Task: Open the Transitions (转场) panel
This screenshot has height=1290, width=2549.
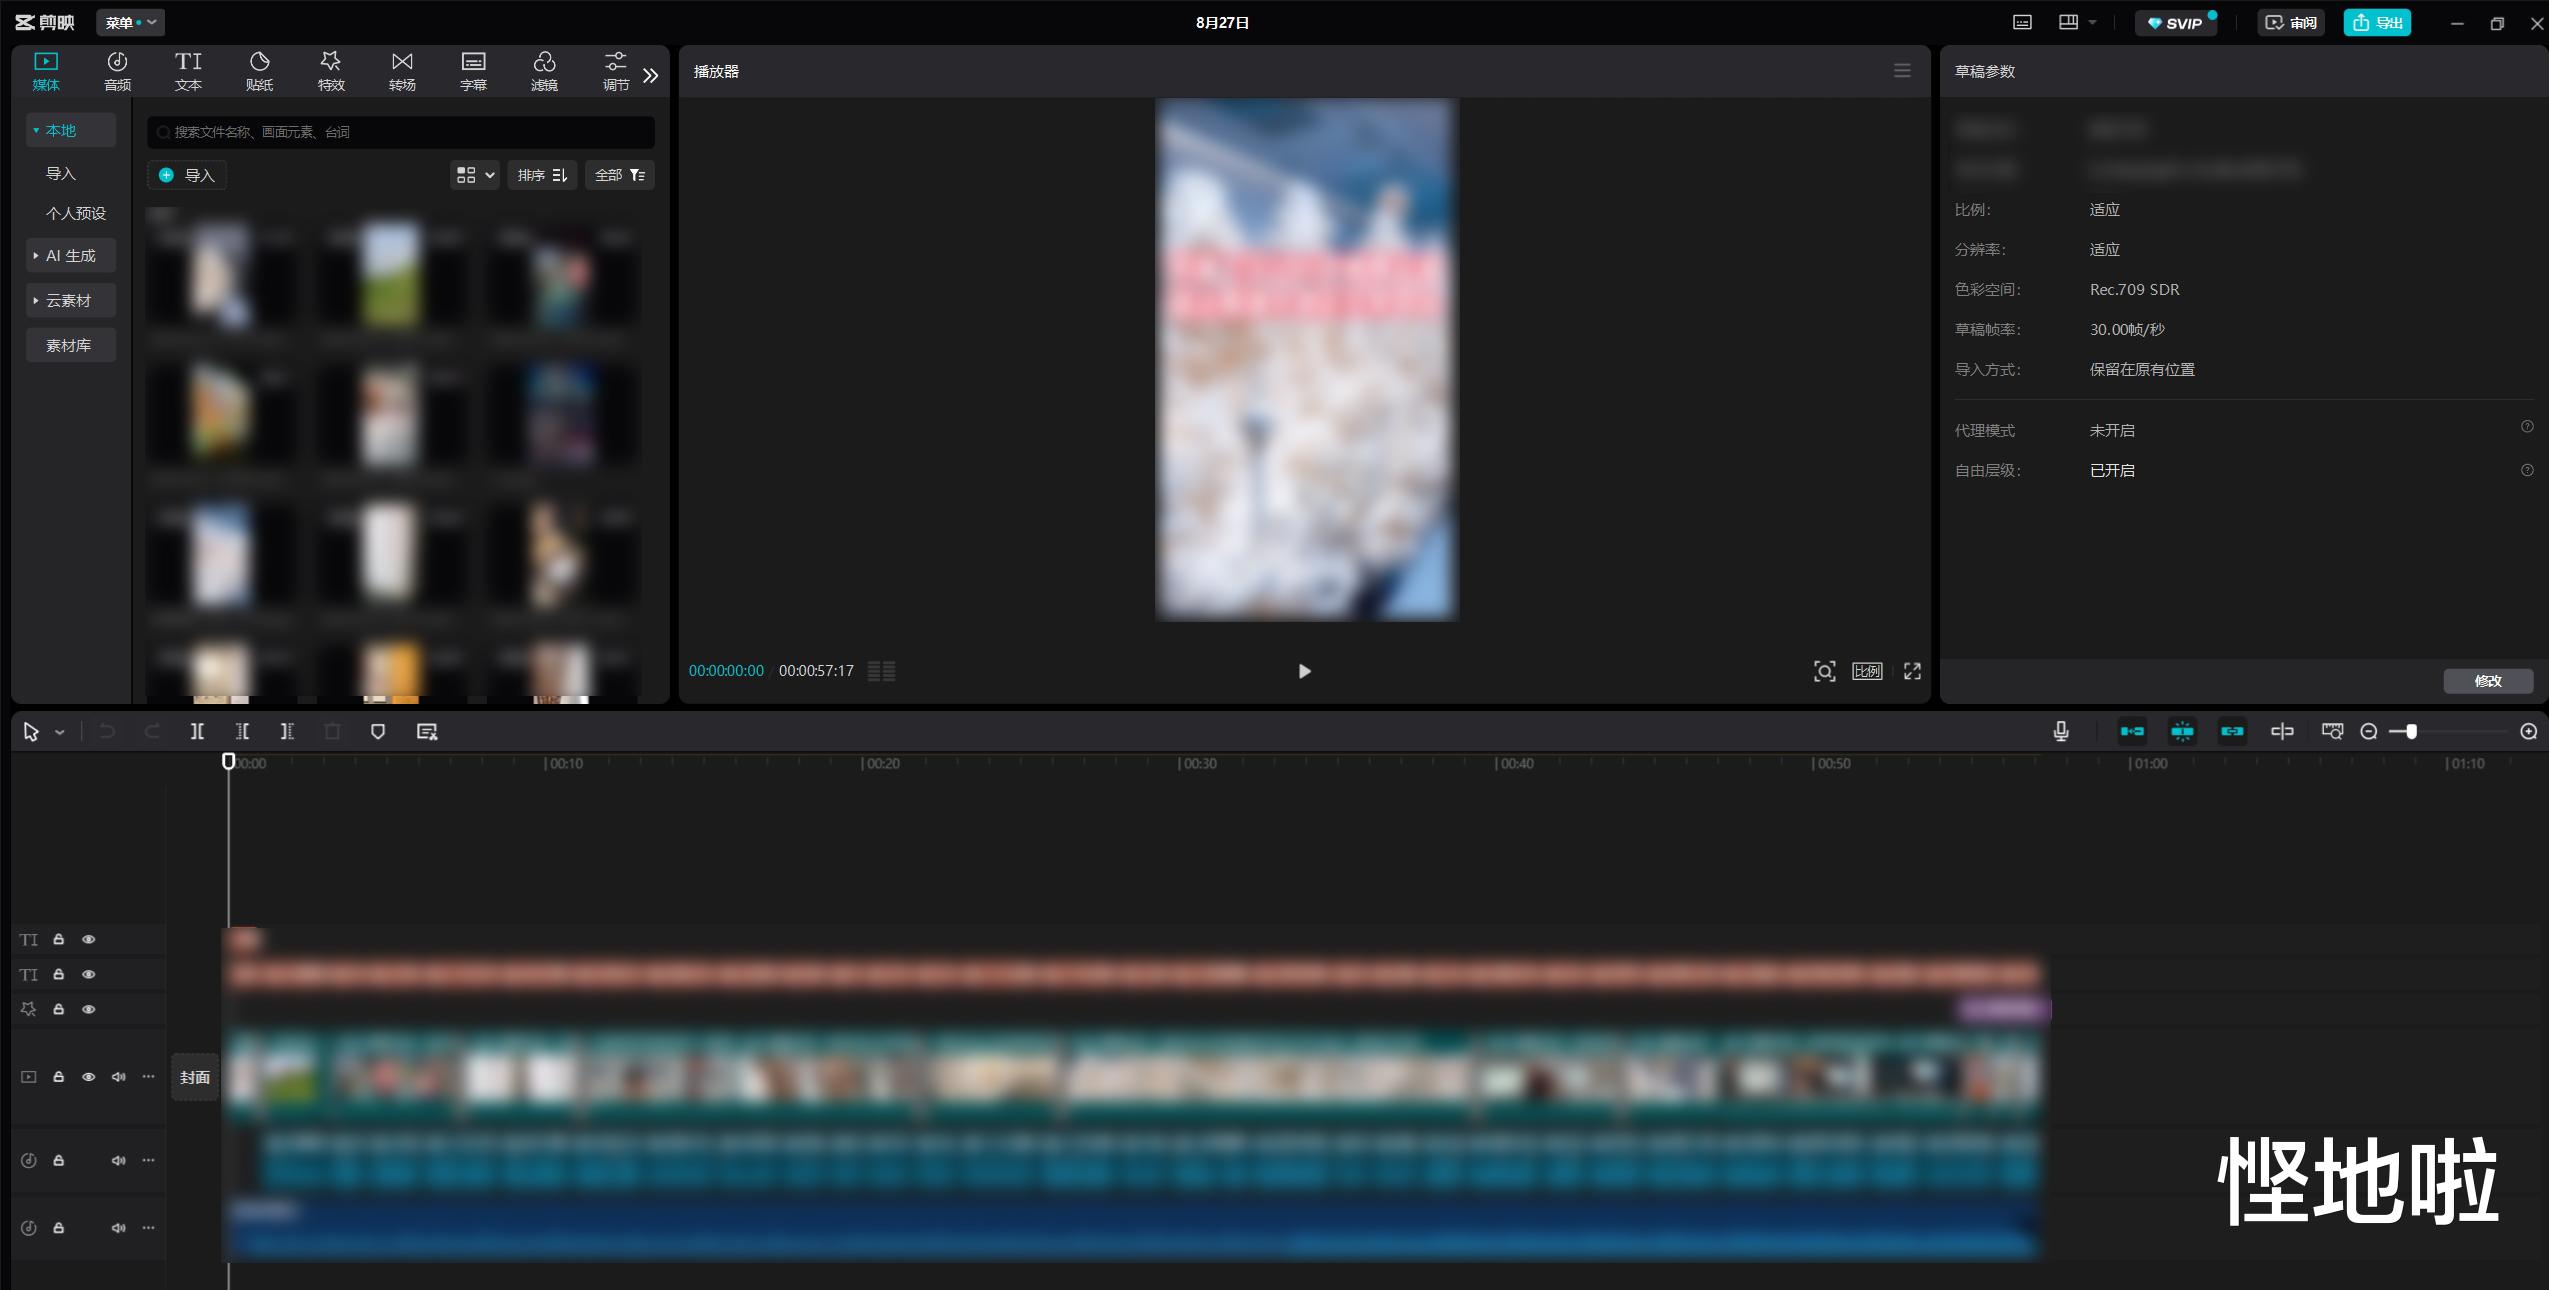Action: click(x=402, y=71)
